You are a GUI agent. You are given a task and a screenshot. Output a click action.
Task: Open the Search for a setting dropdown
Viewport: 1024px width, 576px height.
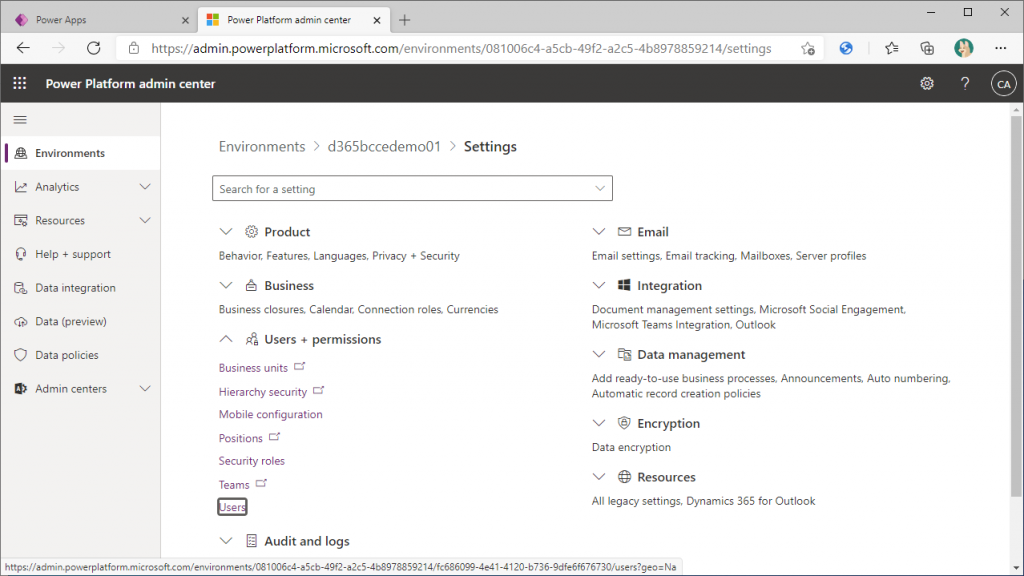[412, 189]
